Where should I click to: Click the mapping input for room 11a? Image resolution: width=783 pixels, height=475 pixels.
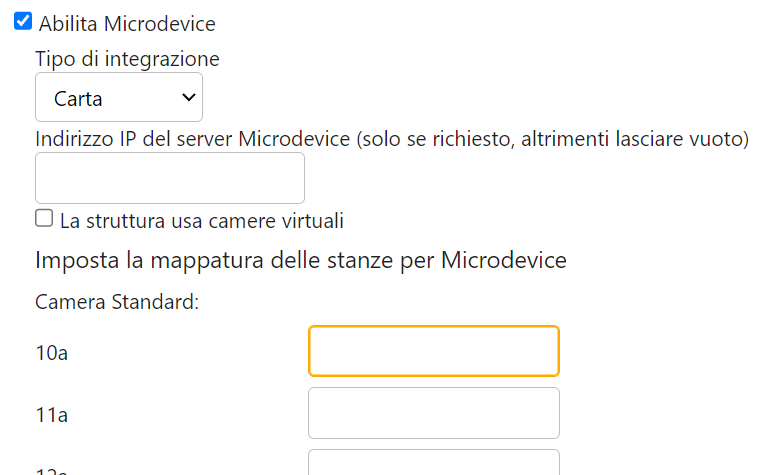click(433, 413)
